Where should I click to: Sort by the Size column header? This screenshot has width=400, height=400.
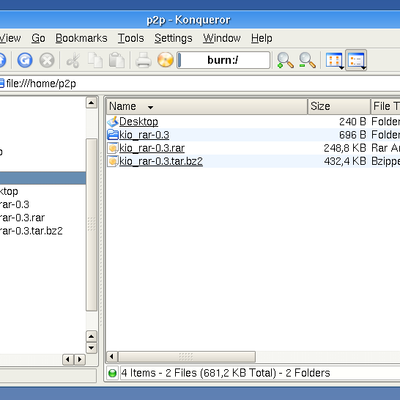339,106
